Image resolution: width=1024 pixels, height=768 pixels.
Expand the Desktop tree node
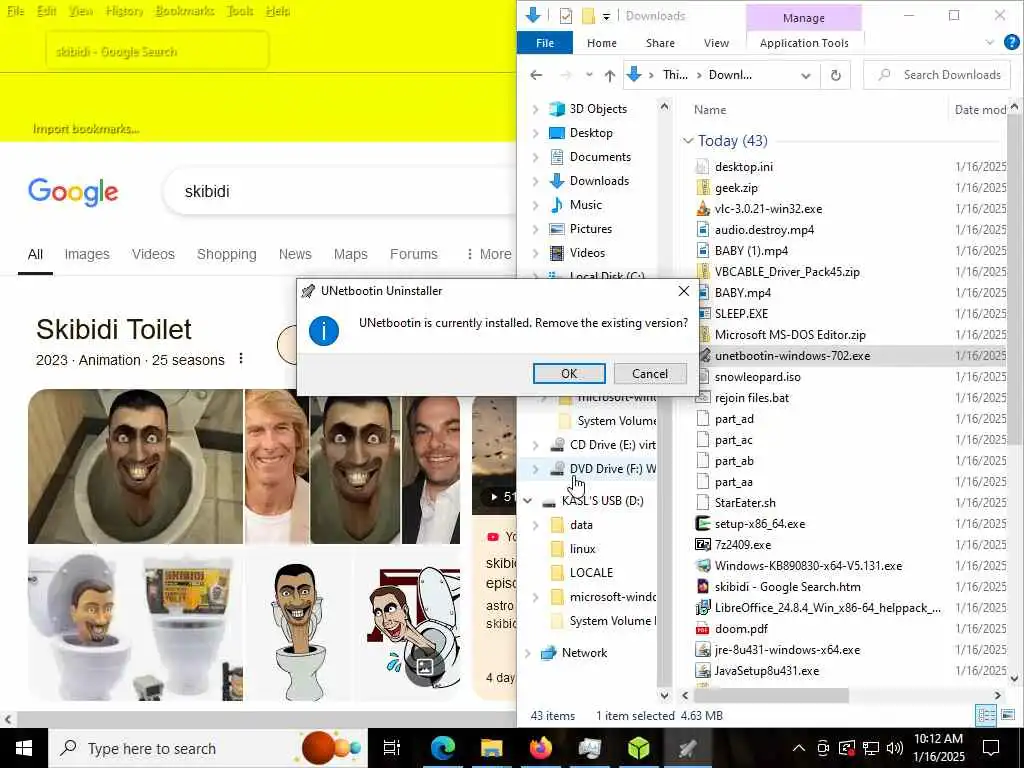536,133
